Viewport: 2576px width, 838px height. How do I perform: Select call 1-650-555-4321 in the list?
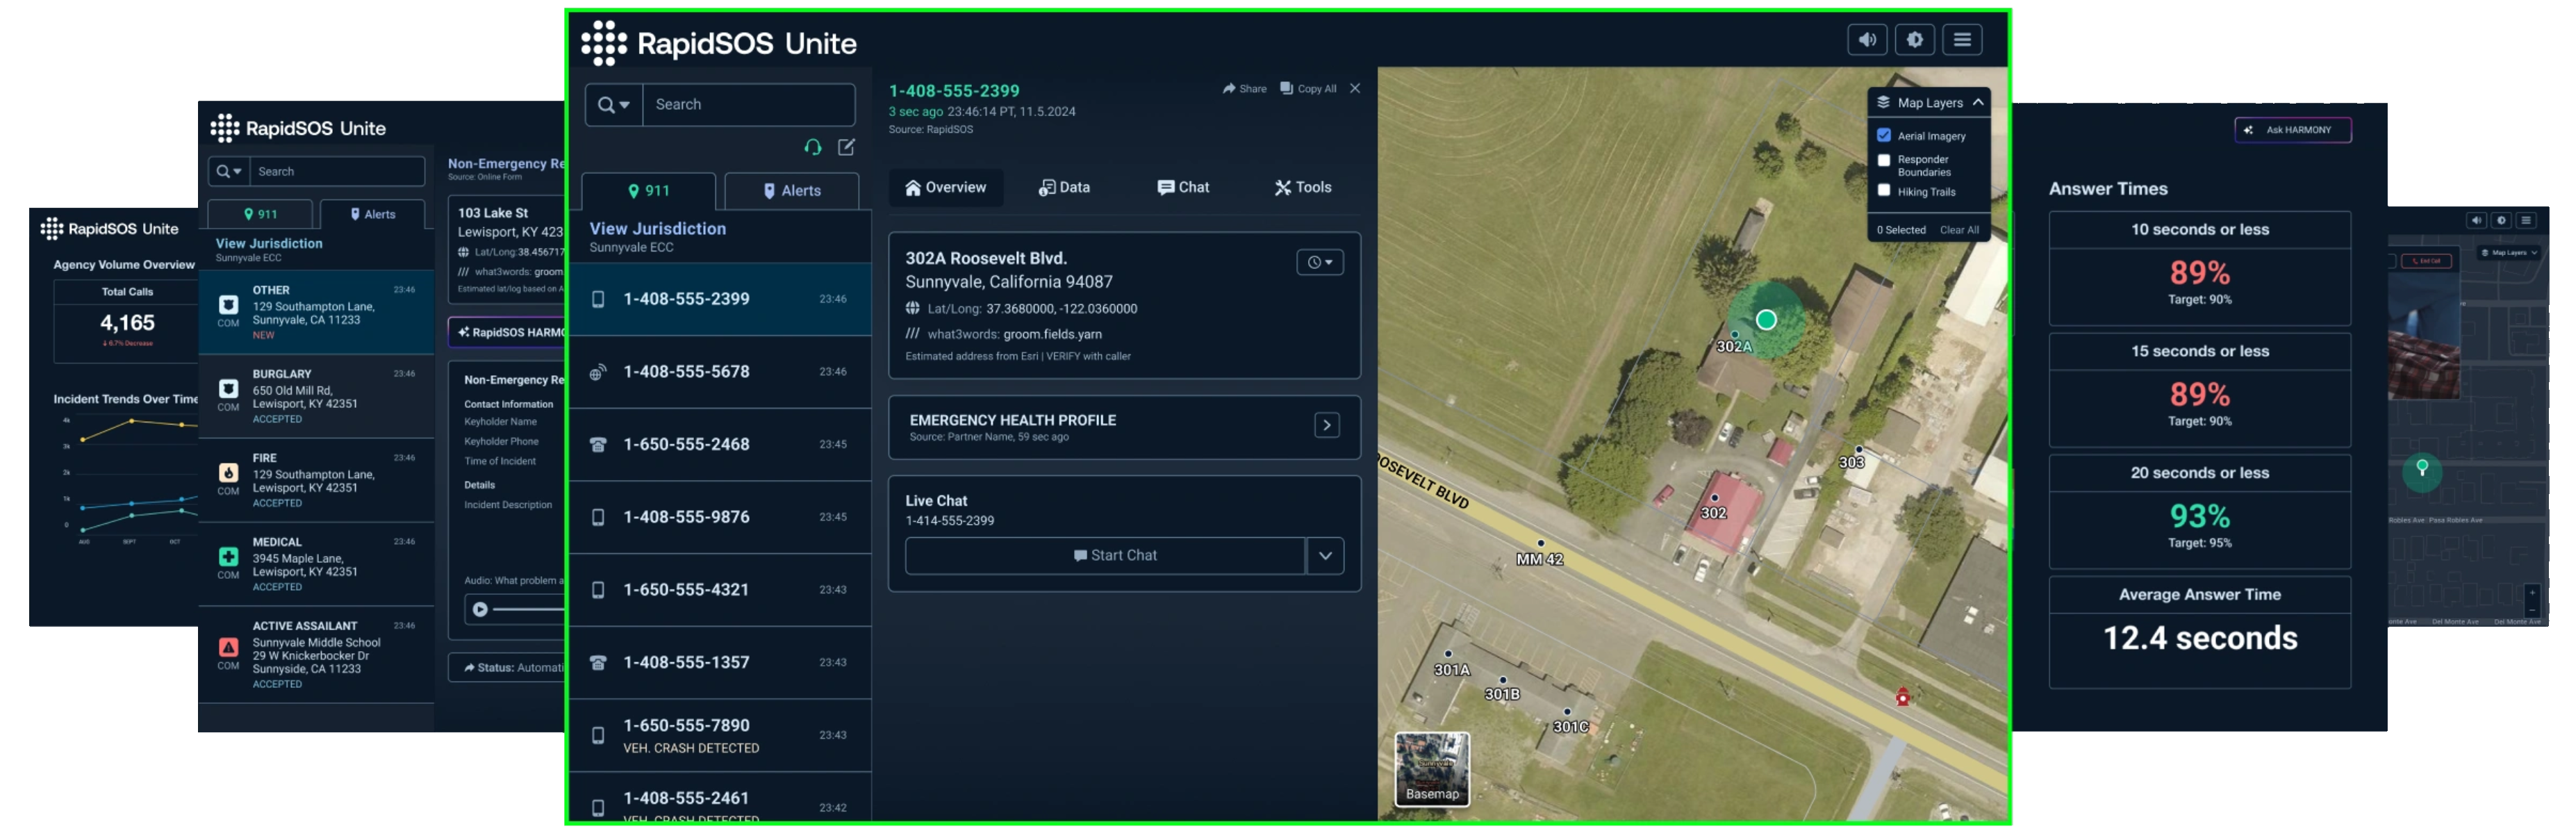click(x=720, y=590)
